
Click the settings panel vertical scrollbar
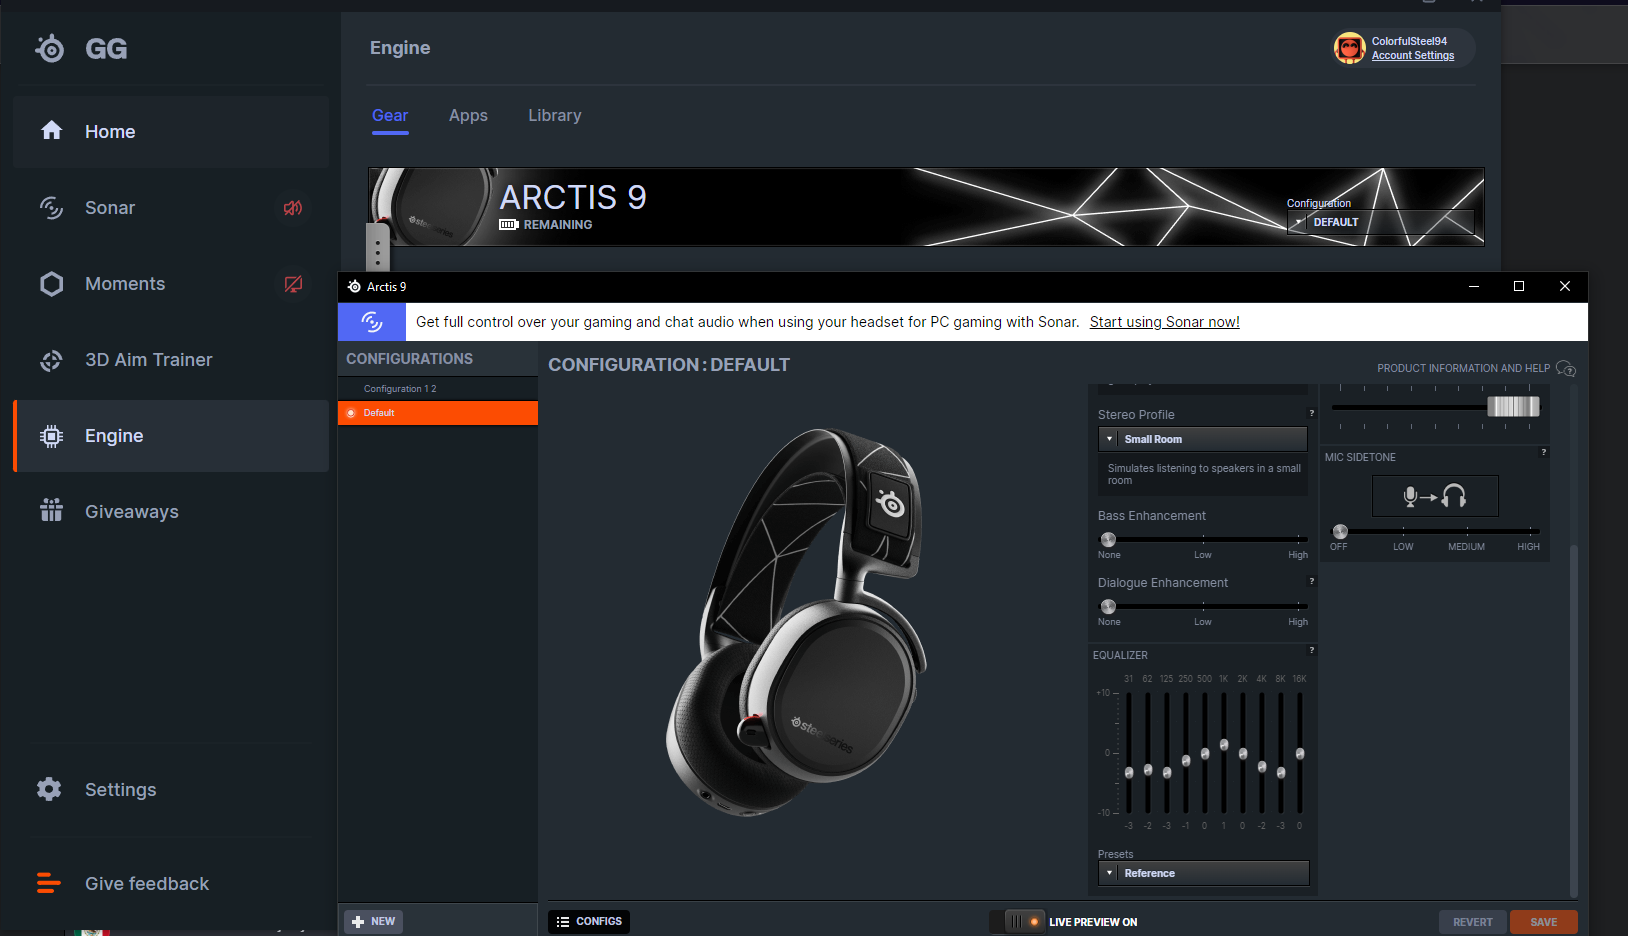click(1574, 720)
